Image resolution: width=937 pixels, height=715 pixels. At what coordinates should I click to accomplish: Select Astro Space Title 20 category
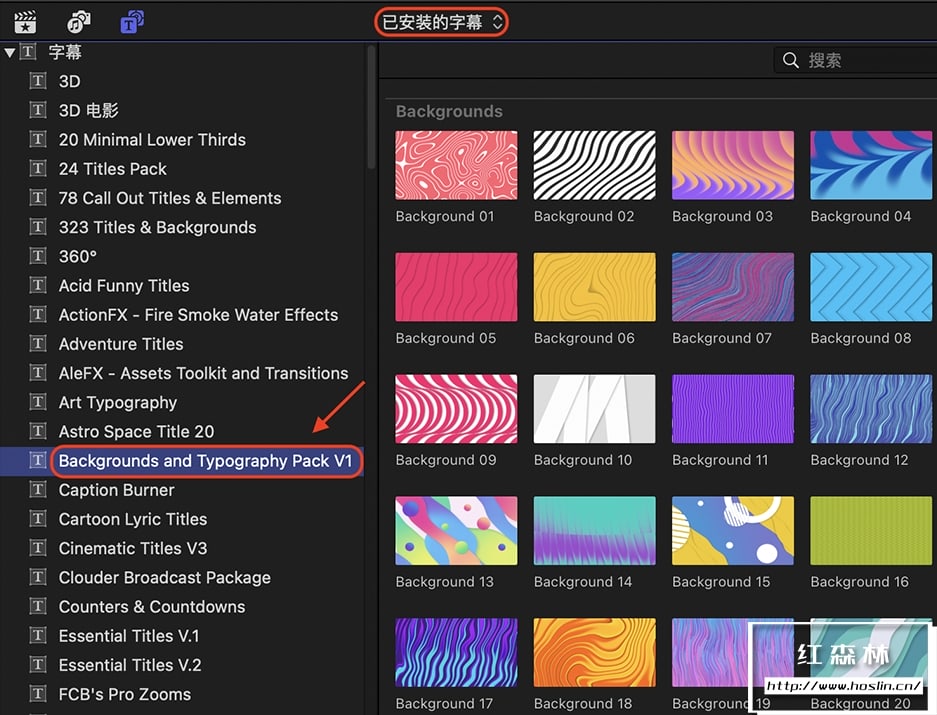click(x=136, y=432)
